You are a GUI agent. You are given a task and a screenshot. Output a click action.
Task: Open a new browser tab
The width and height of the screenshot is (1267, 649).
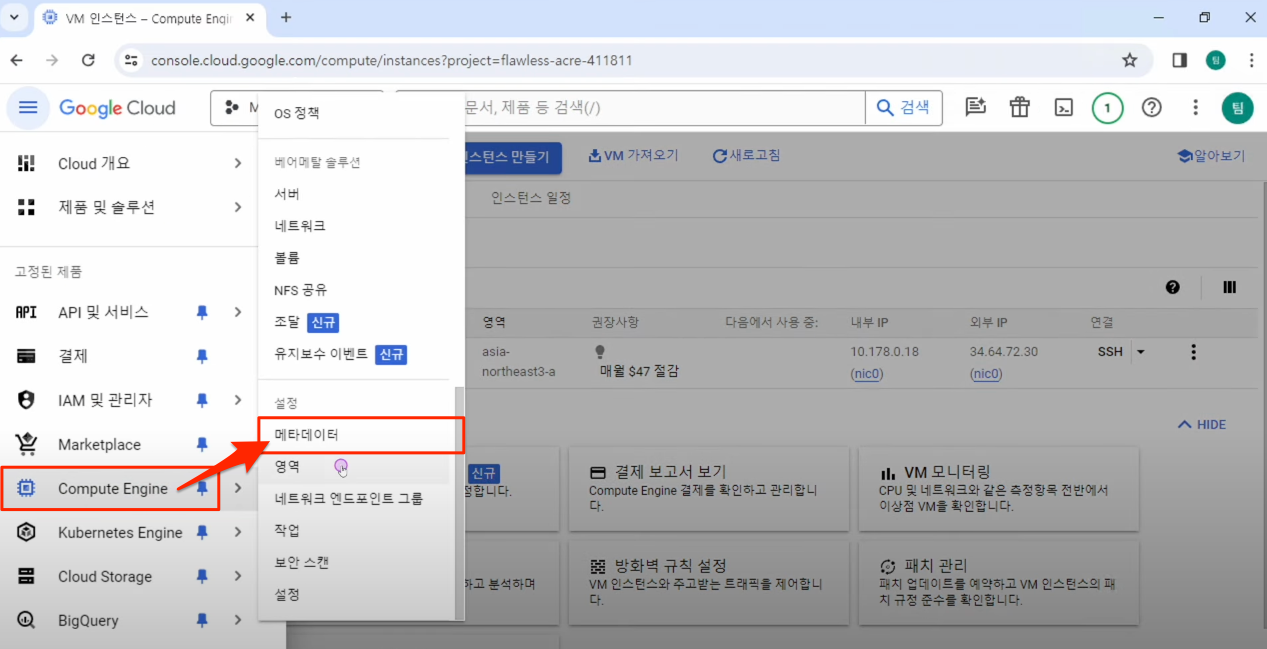286,17
